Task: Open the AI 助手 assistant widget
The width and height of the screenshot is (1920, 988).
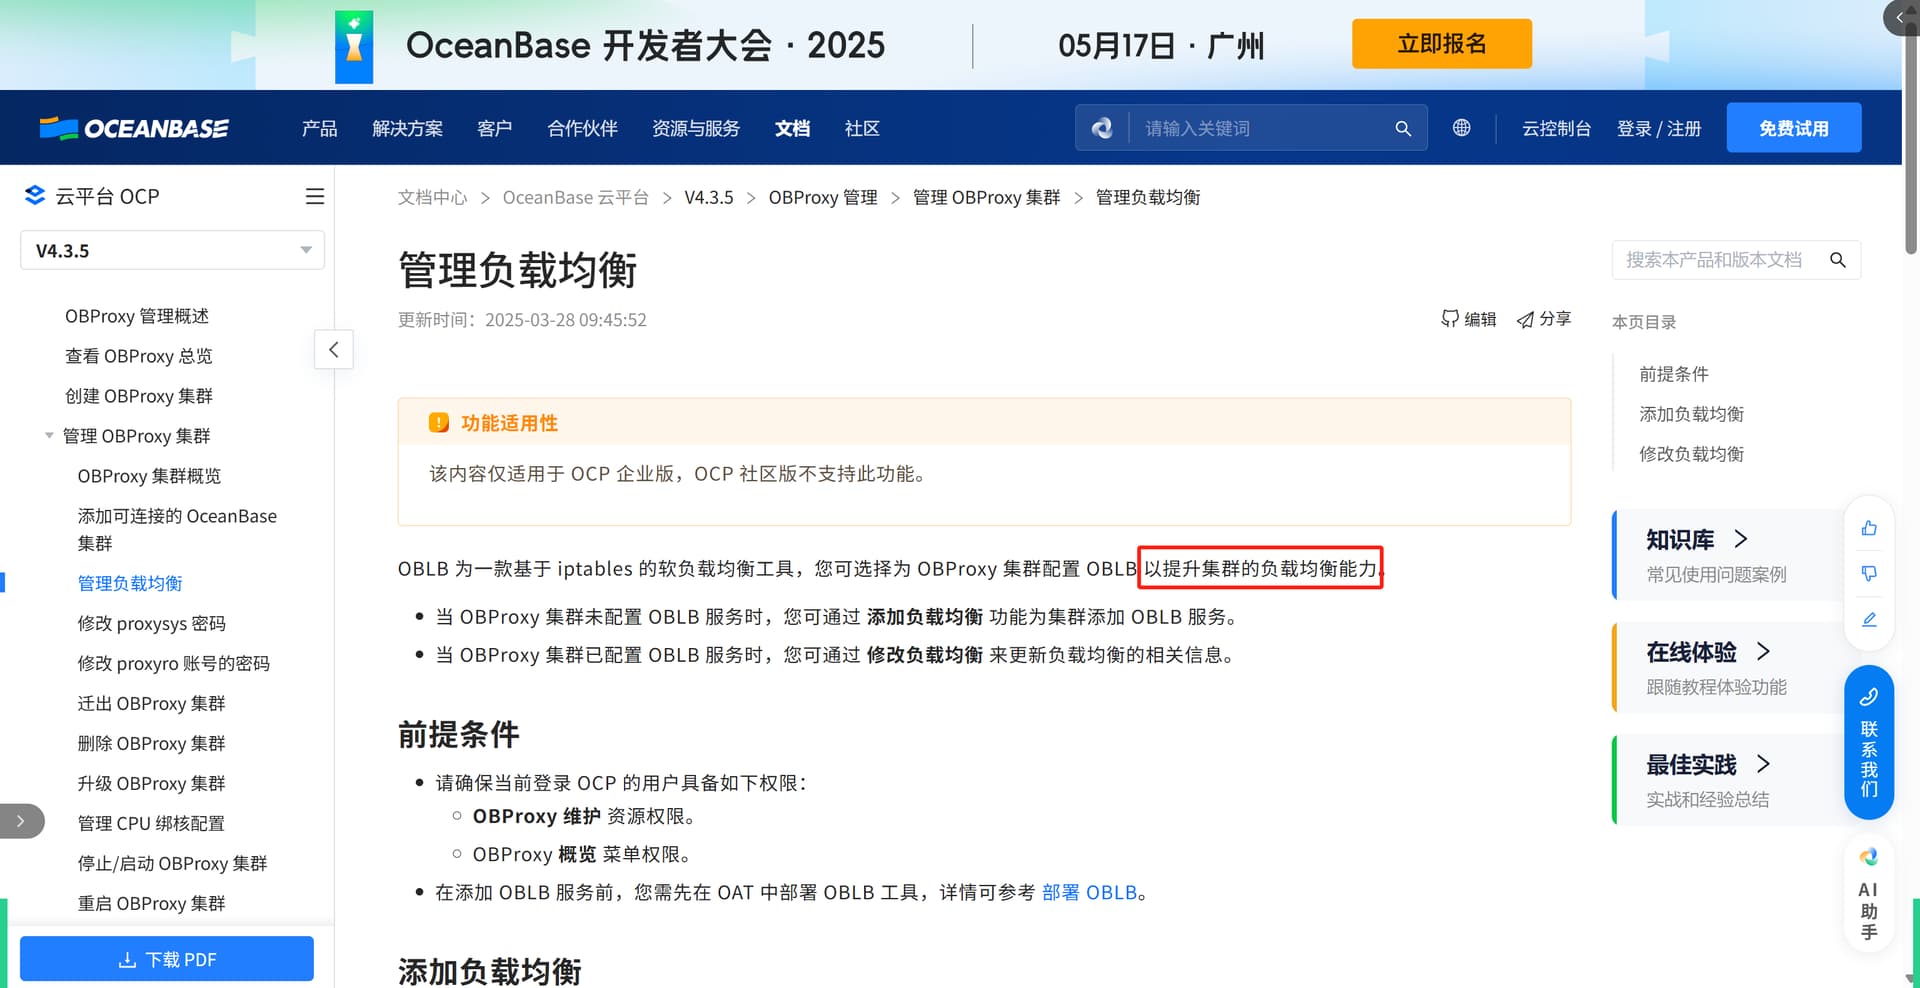Action: [1869, 895]
